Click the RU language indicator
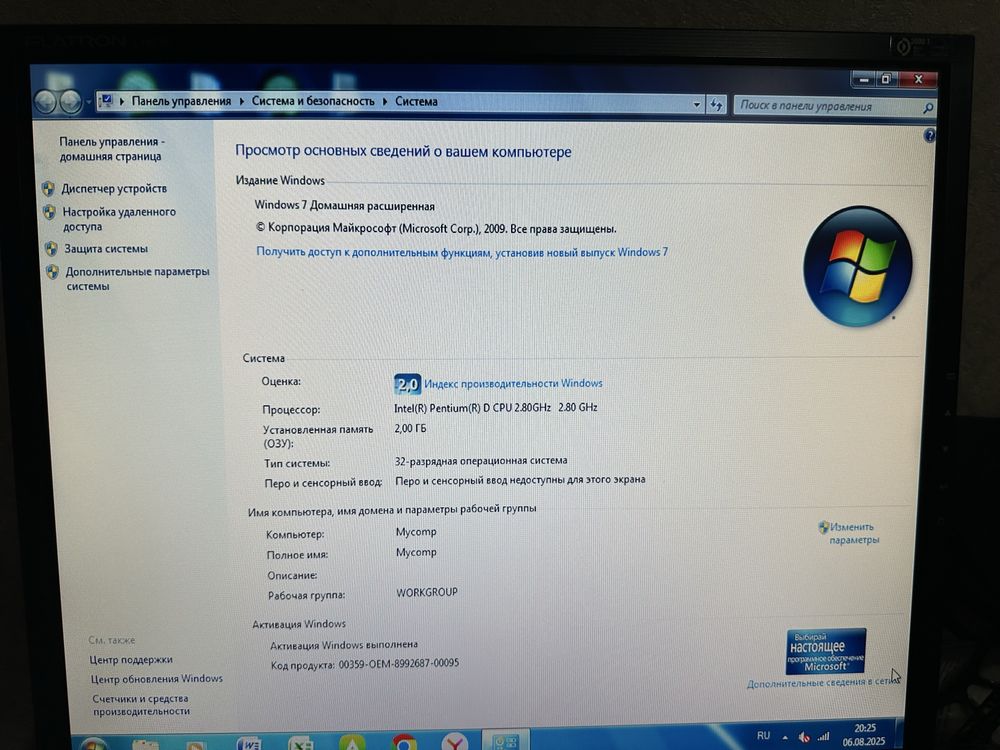This screenshot has height=750, width=1000. click(763, 735)
